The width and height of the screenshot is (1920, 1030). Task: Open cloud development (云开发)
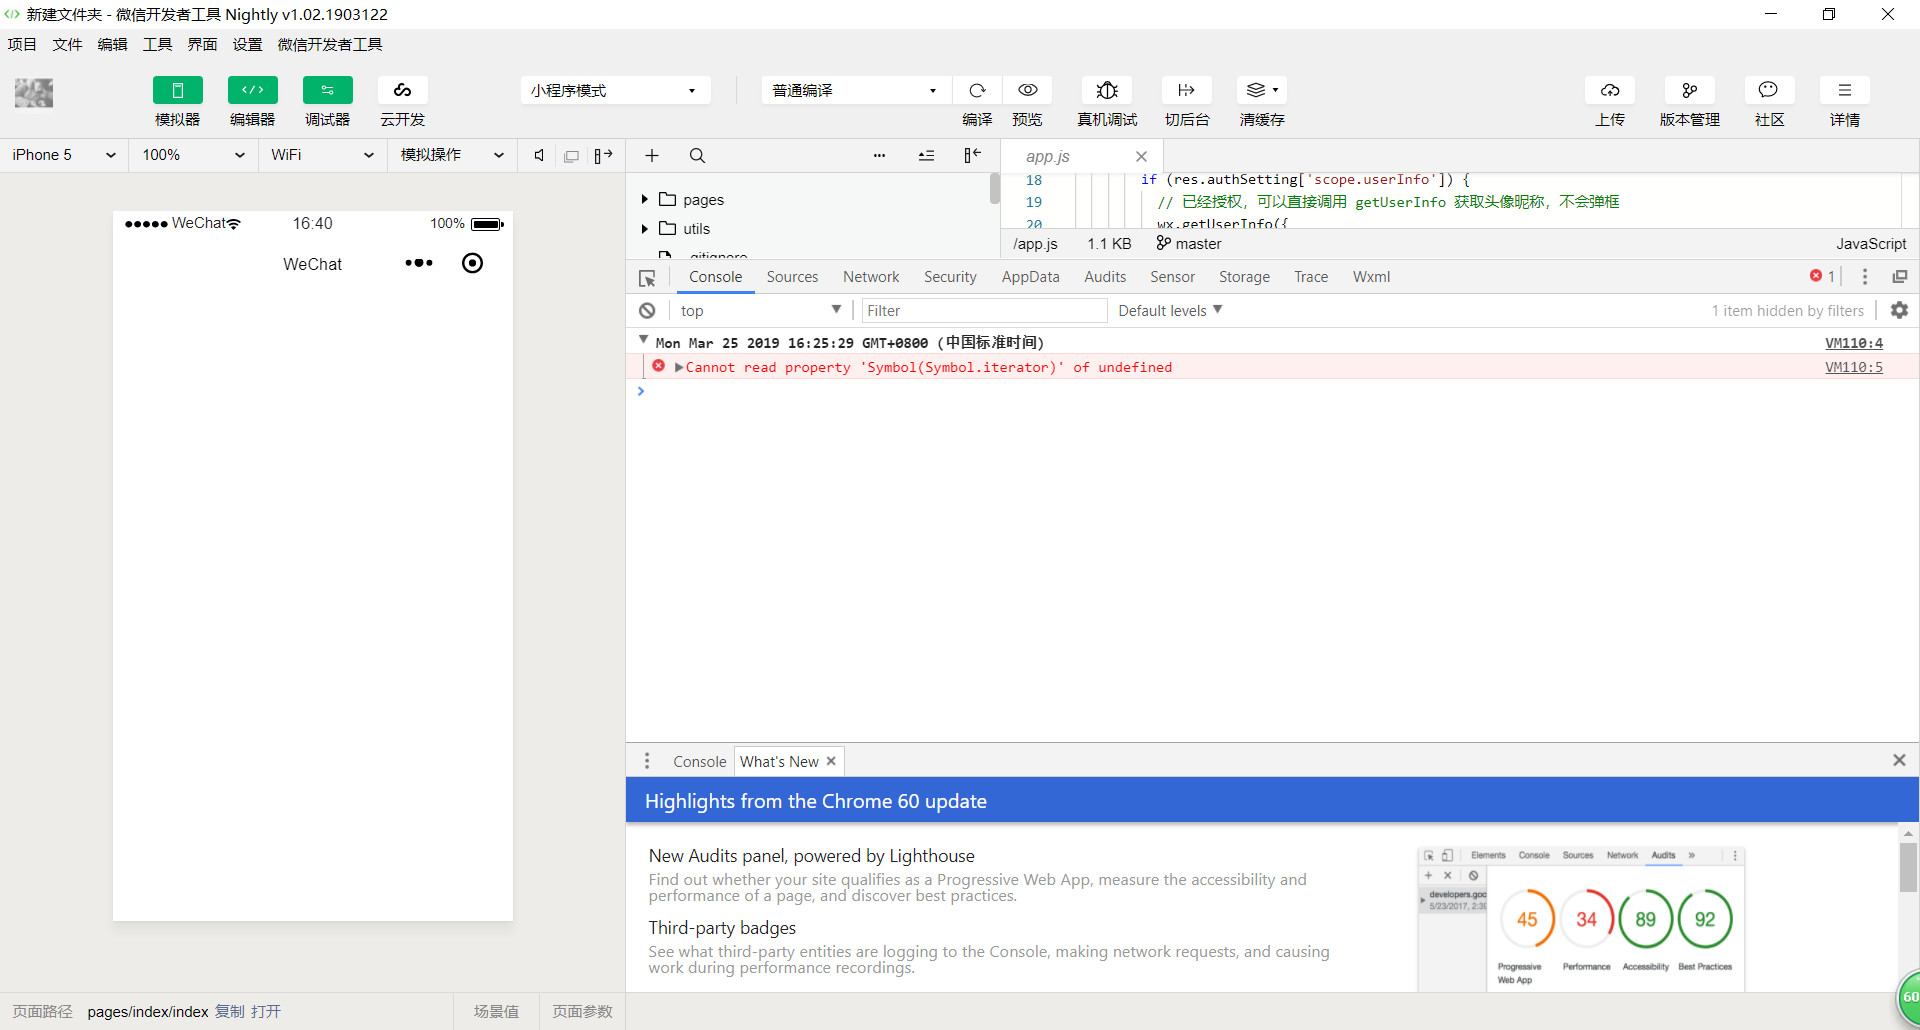402,90
